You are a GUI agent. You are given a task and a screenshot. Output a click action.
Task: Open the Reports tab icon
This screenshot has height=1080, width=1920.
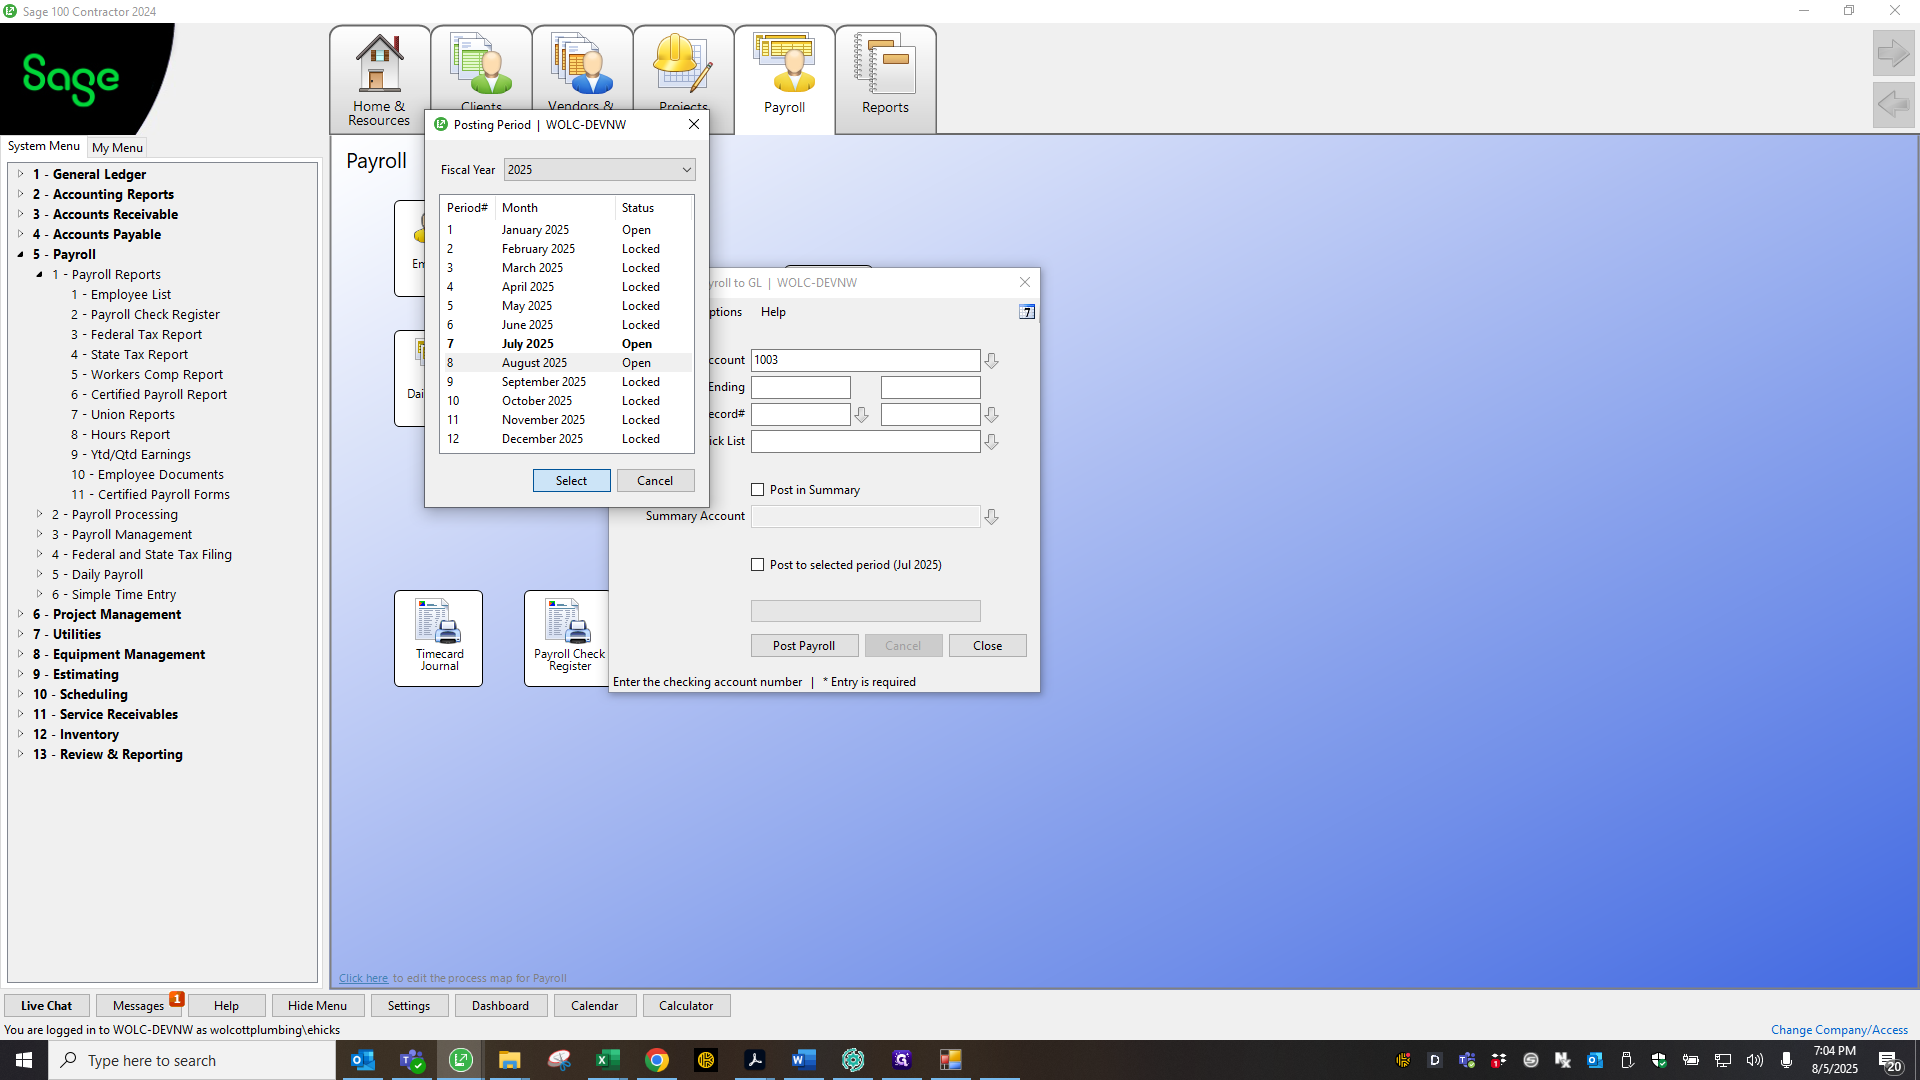pos(885,80)
